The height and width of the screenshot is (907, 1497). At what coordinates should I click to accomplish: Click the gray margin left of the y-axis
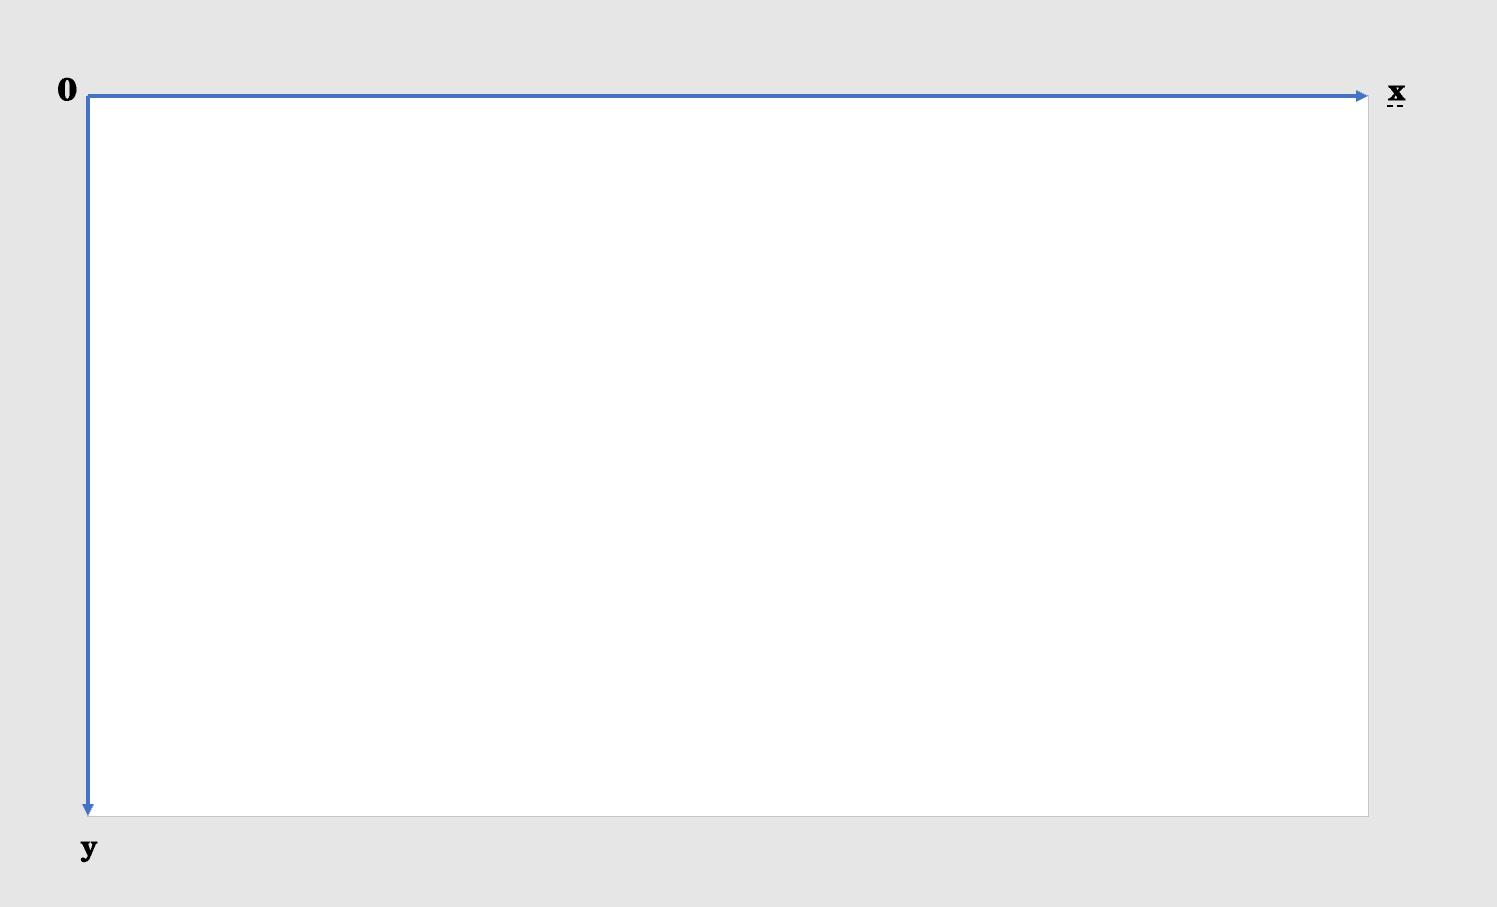[x=40, y=450]
